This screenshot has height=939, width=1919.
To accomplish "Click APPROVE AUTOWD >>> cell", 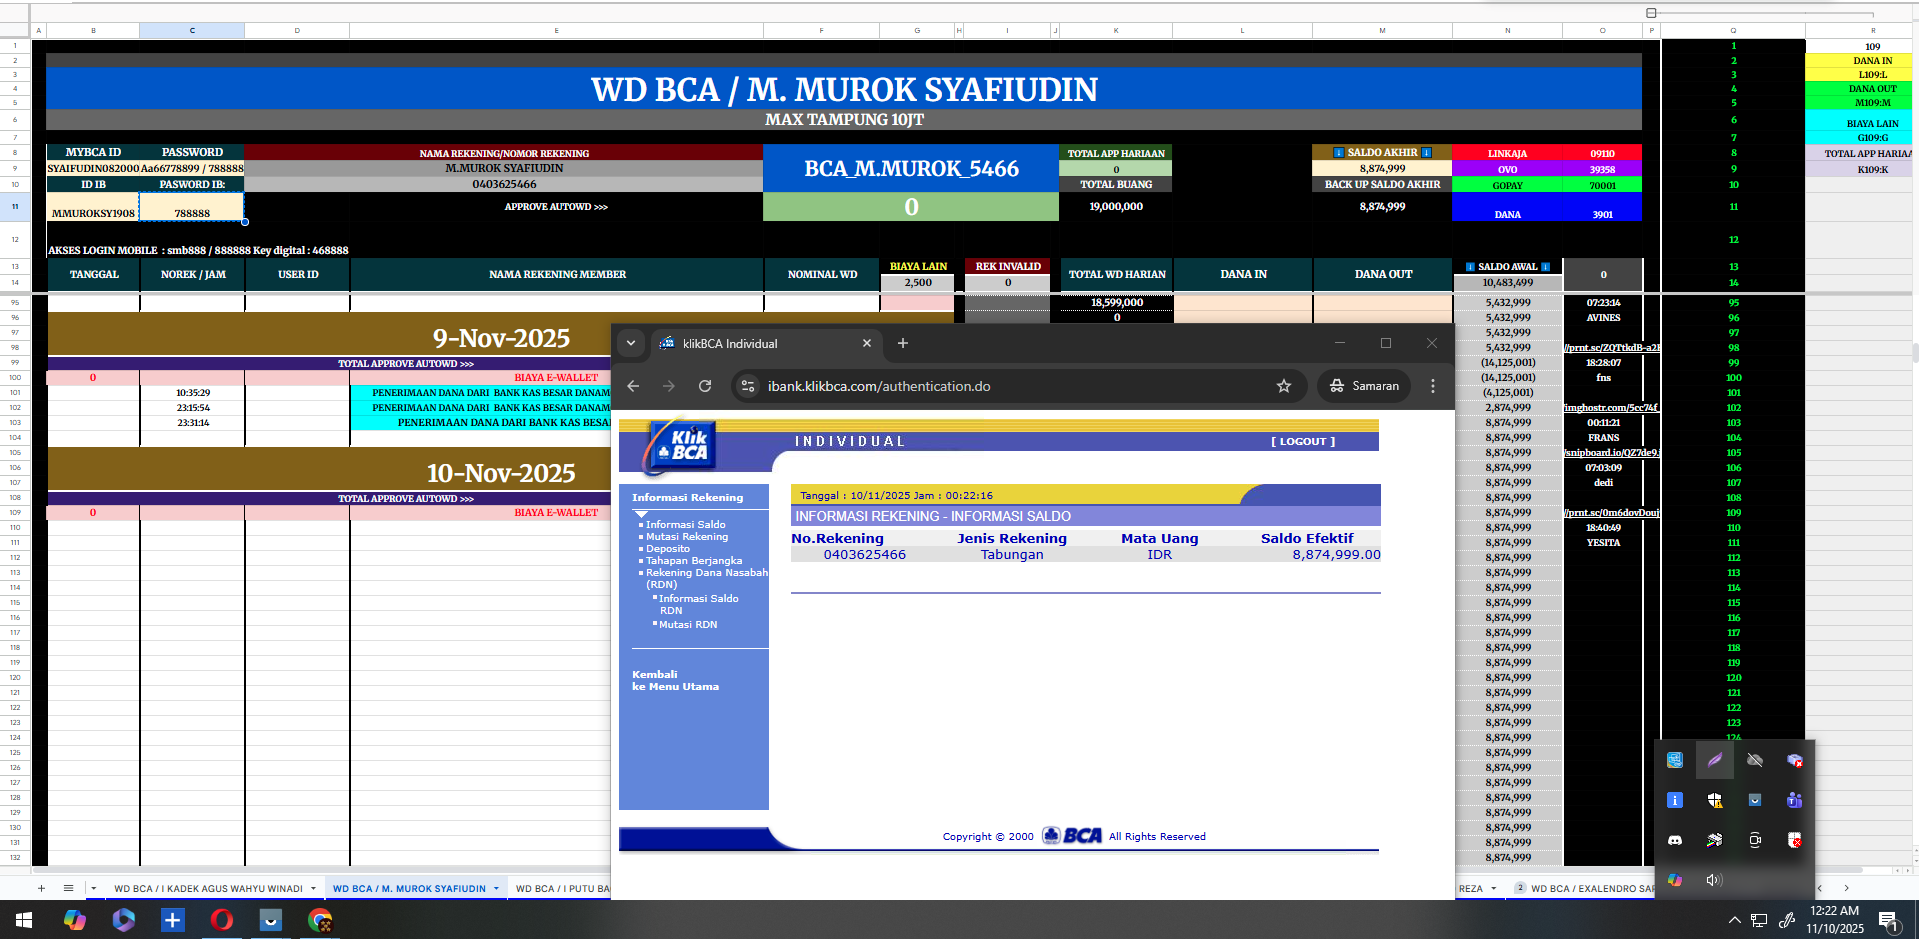I will pyautogui.click(x=556, y=207).
